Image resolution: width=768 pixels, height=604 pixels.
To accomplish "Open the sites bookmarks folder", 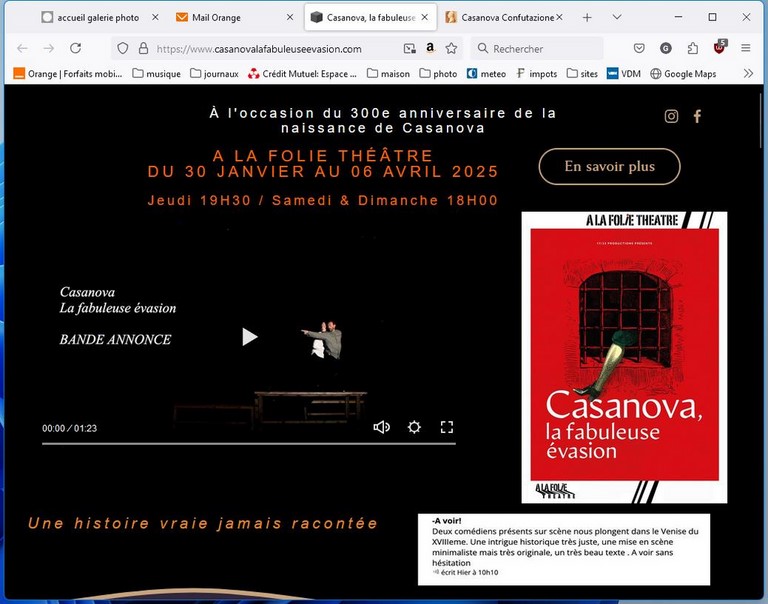I will point(582,73).
